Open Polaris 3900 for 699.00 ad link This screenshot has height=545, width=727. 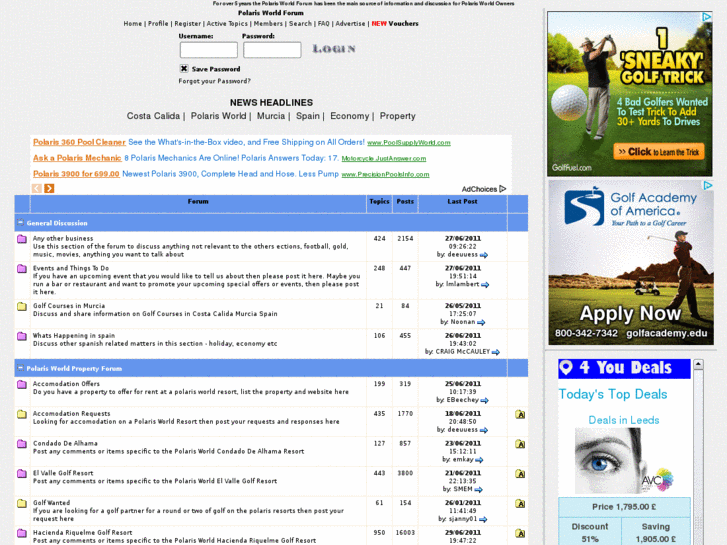coord(76,174)
